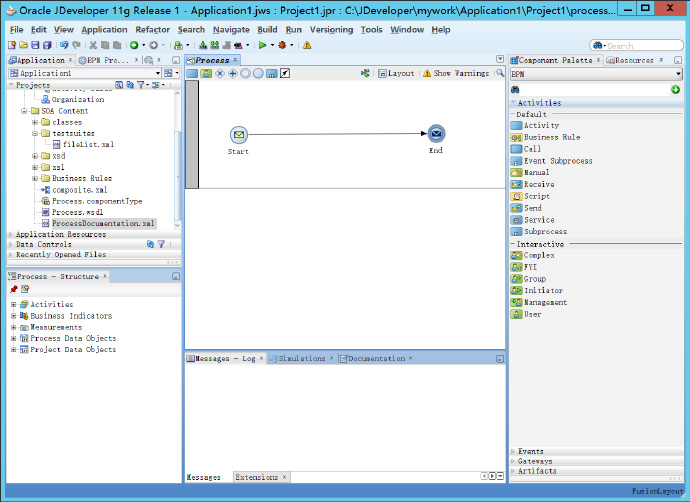Click the green go arrow in Component Palette
The height and width of the screenshot is (502, 690).
point(675,90)
